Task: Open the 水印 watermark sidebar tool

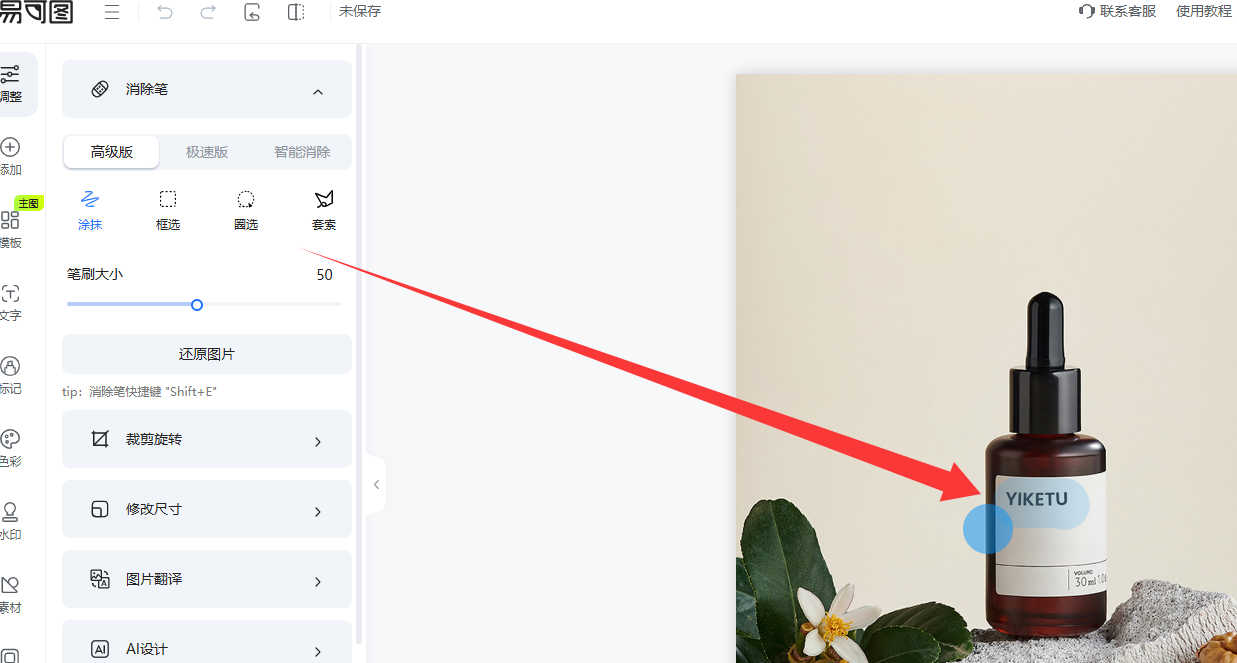Action: point(10,522)
